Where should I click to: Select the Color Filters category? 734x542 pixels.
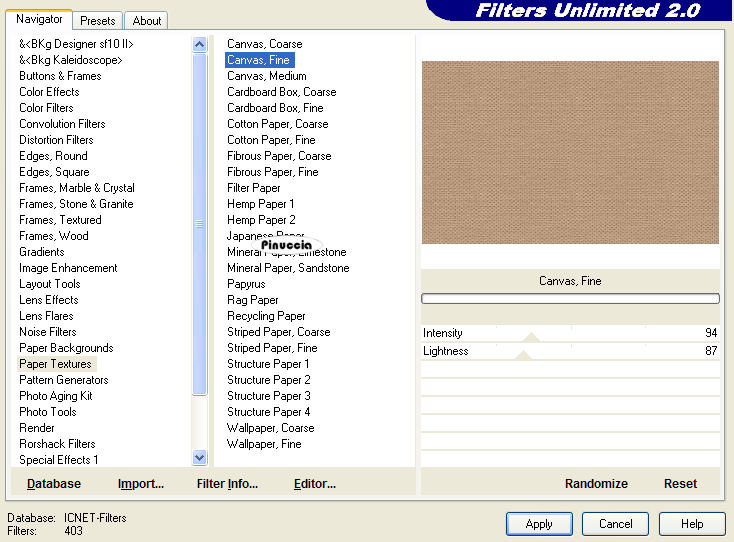tap(46, 108)
